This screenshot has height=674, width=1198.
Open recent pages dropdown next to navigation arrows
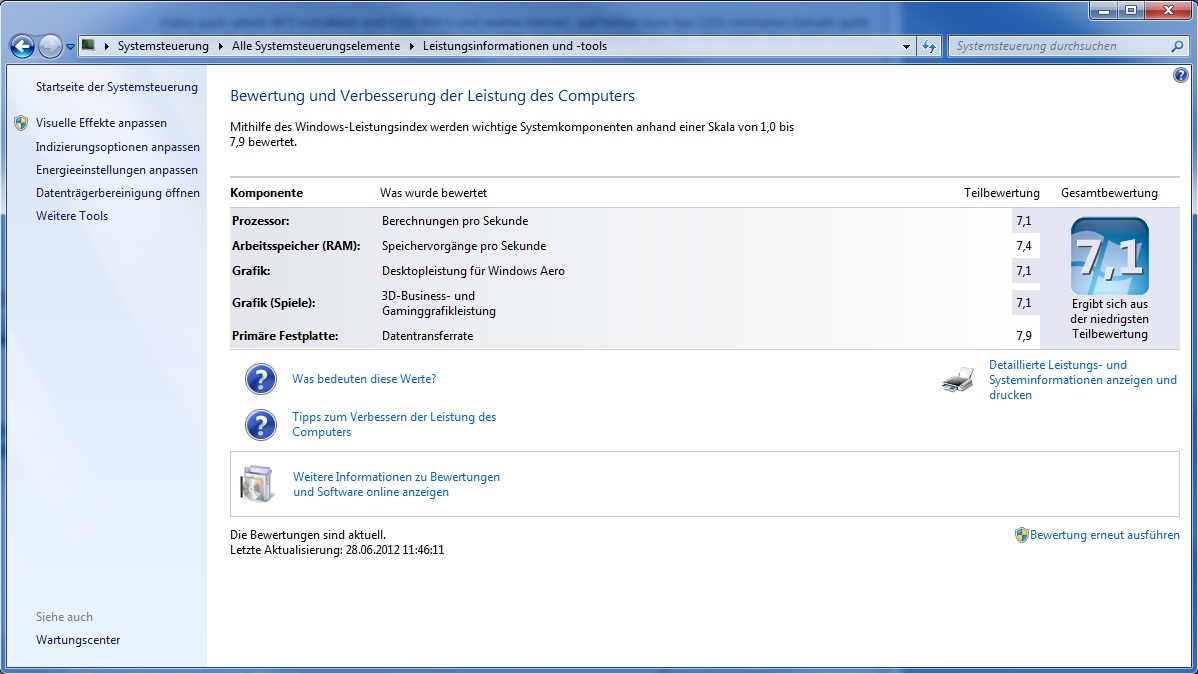click(x=70, y=47)
